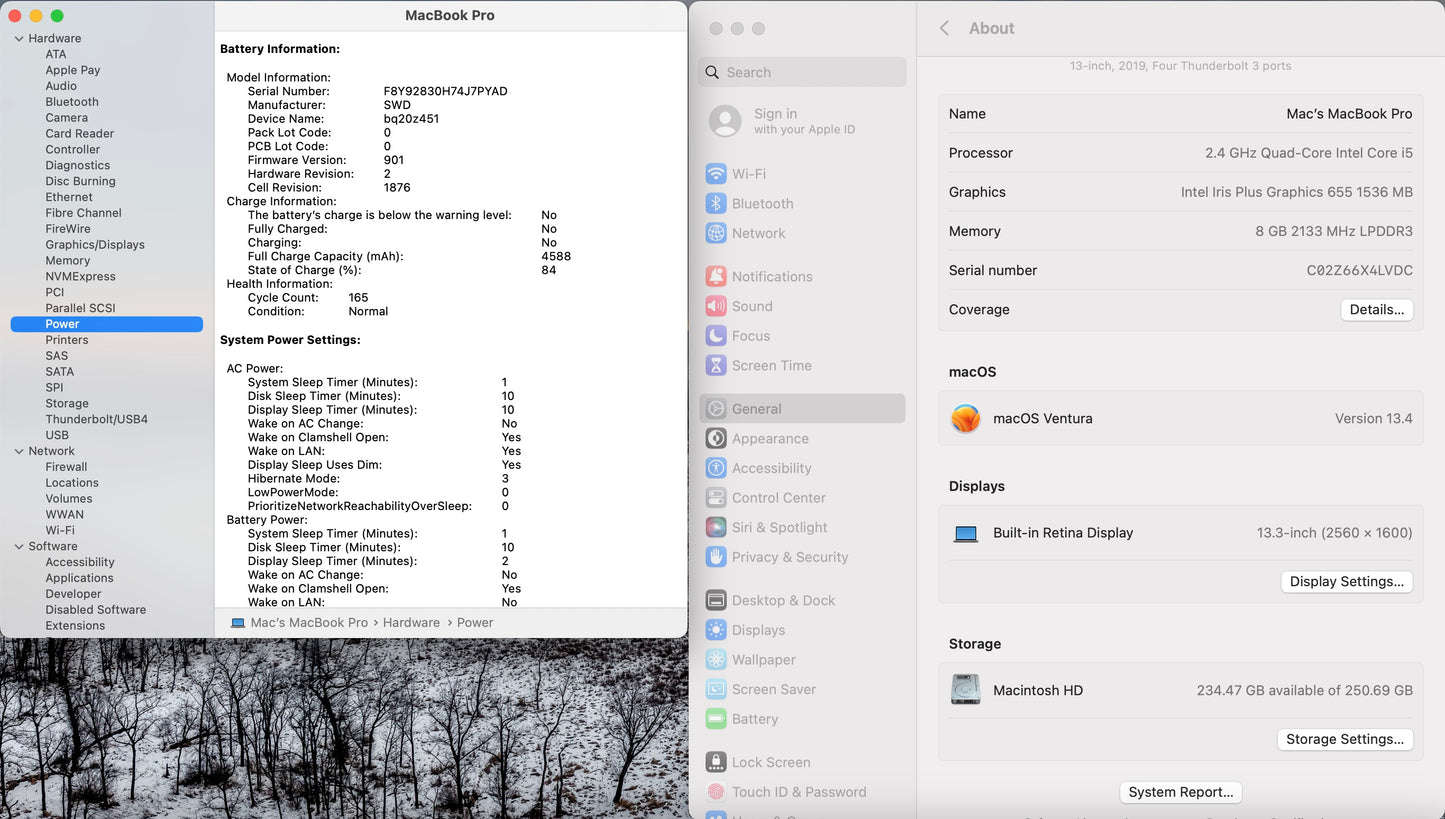Collapse the Network disclosure triangle
Screen dimensions: 1445x819
point(19,451)
